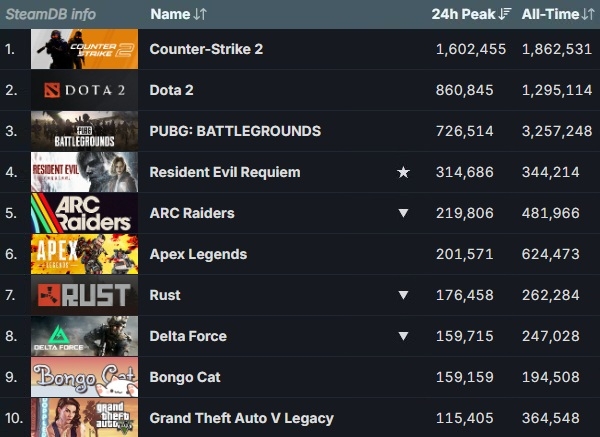This screenshot has height=437, width=600.
Task: Select the all-time value 247,028
Action: tap(551, 336)
